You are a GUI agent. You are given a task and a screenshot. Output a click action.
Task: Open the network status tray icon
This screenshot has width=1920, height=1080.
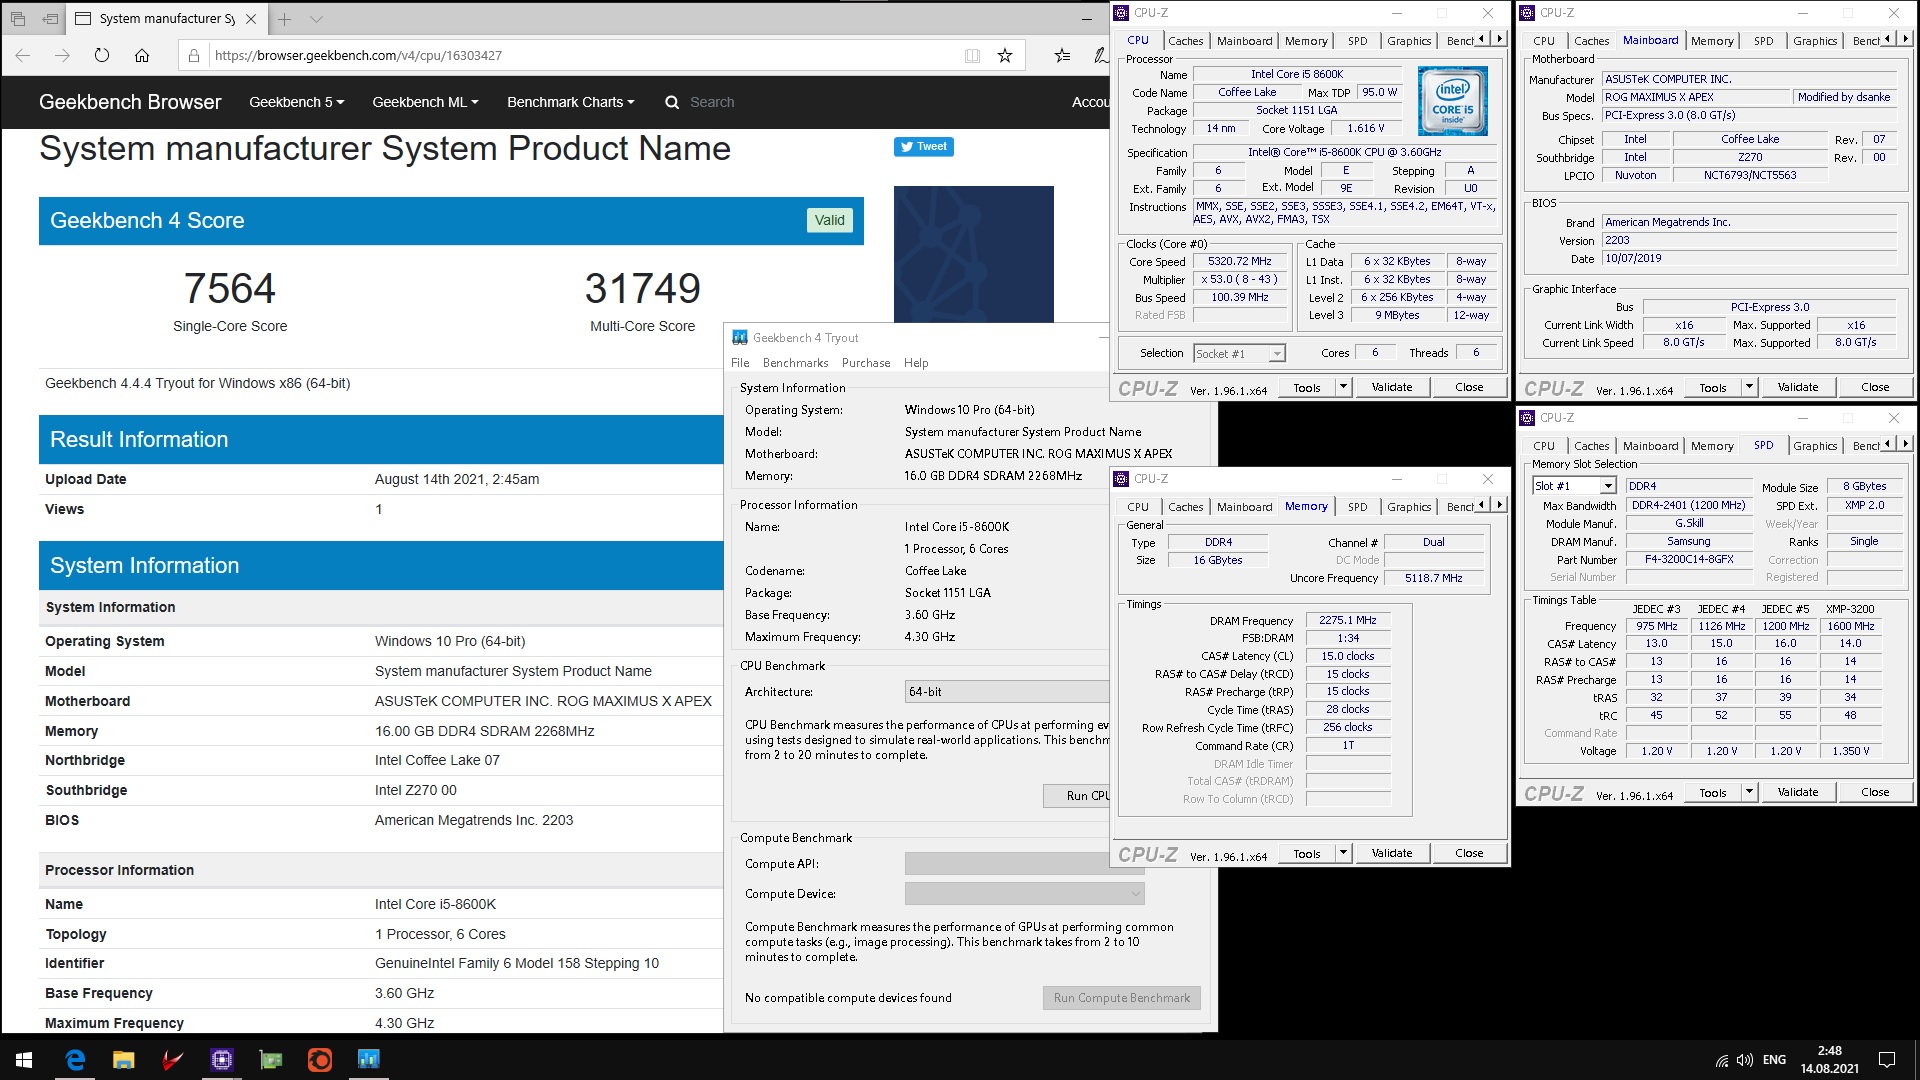1722,1060
